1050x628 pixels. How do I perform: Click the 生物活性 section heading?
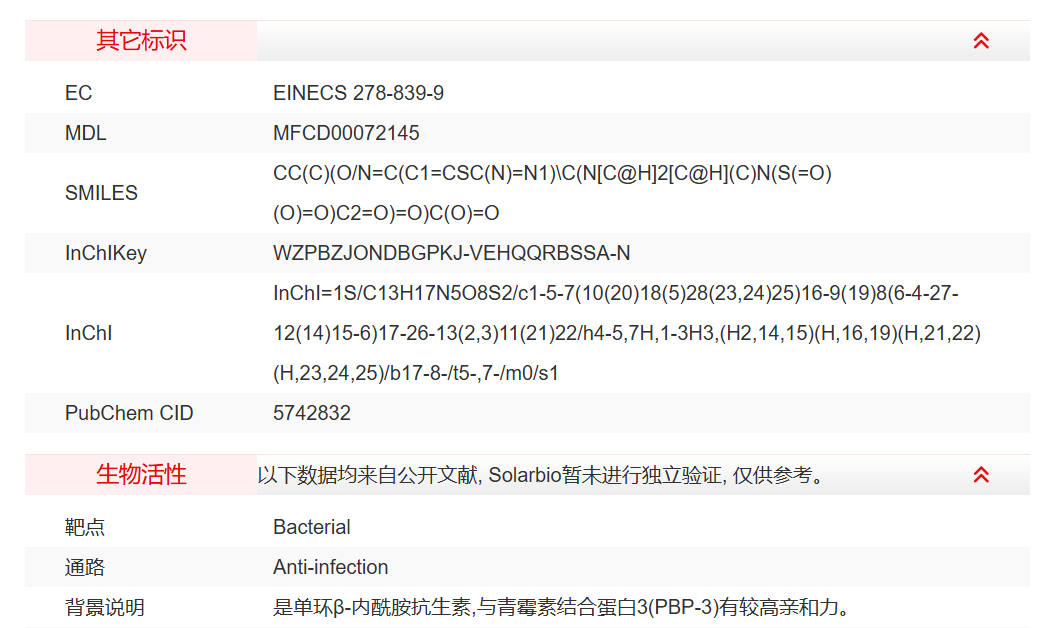pyautogui.click(x=141, y=475)
